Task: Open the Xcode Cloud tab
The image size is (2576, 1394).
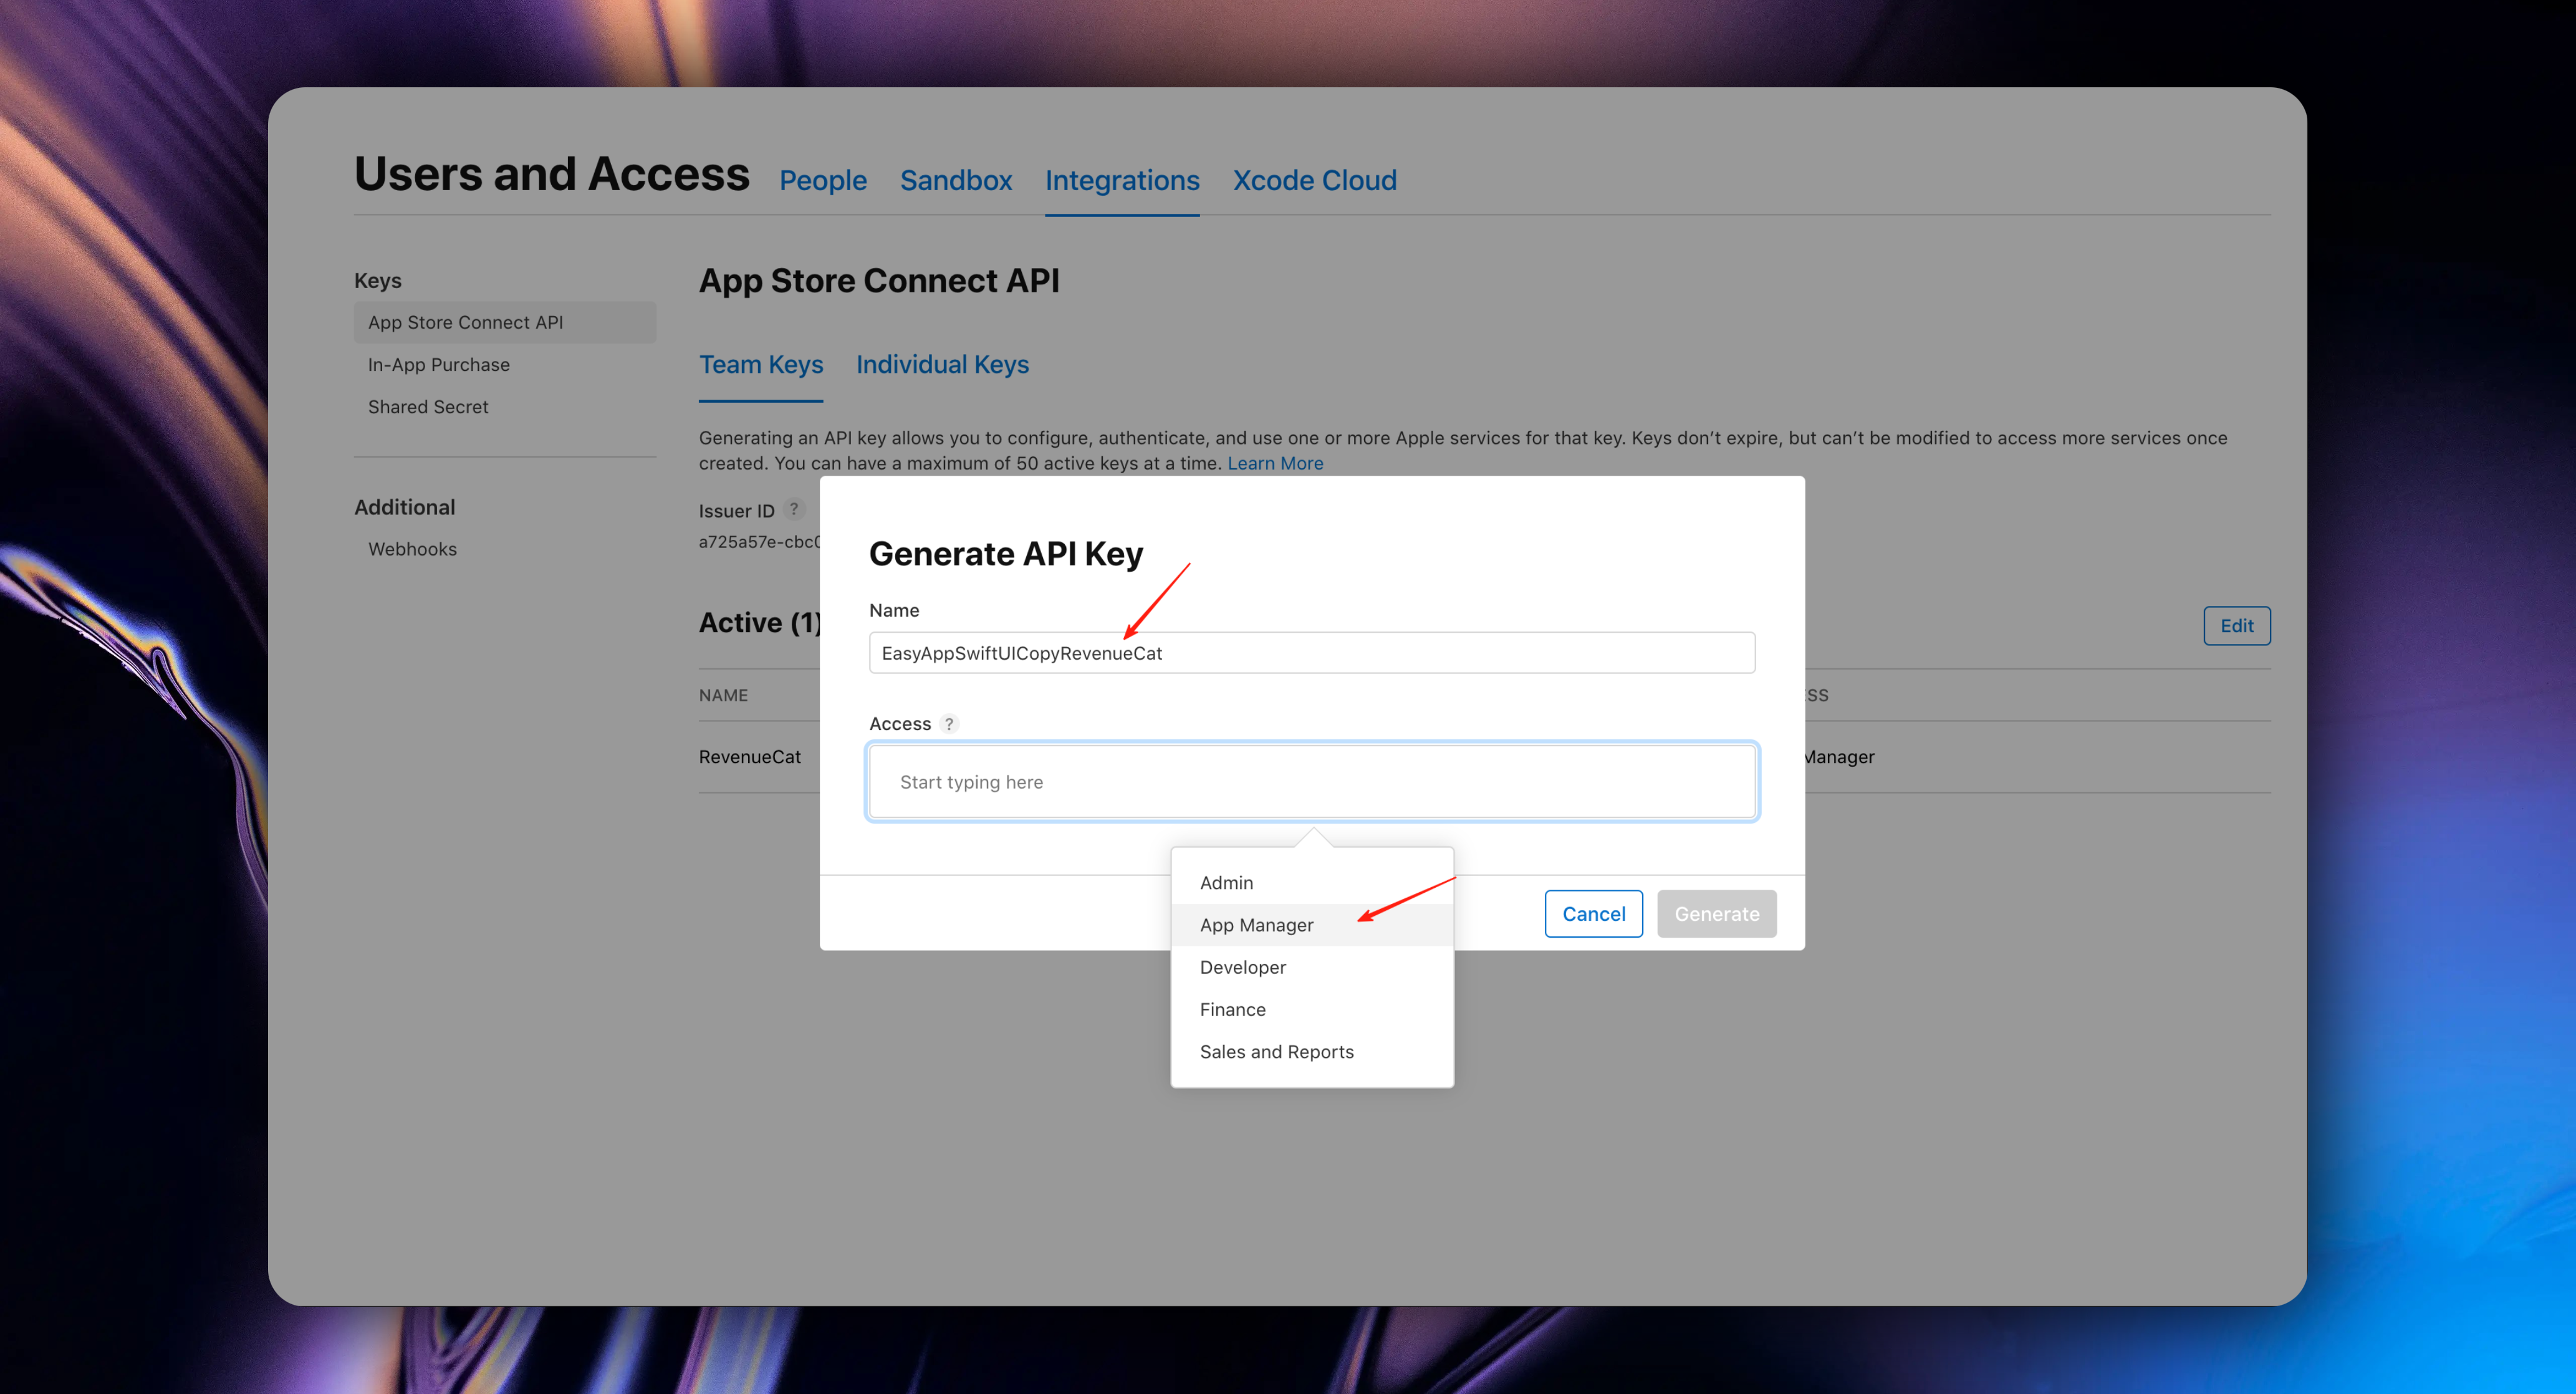Action: [1314, 180]
